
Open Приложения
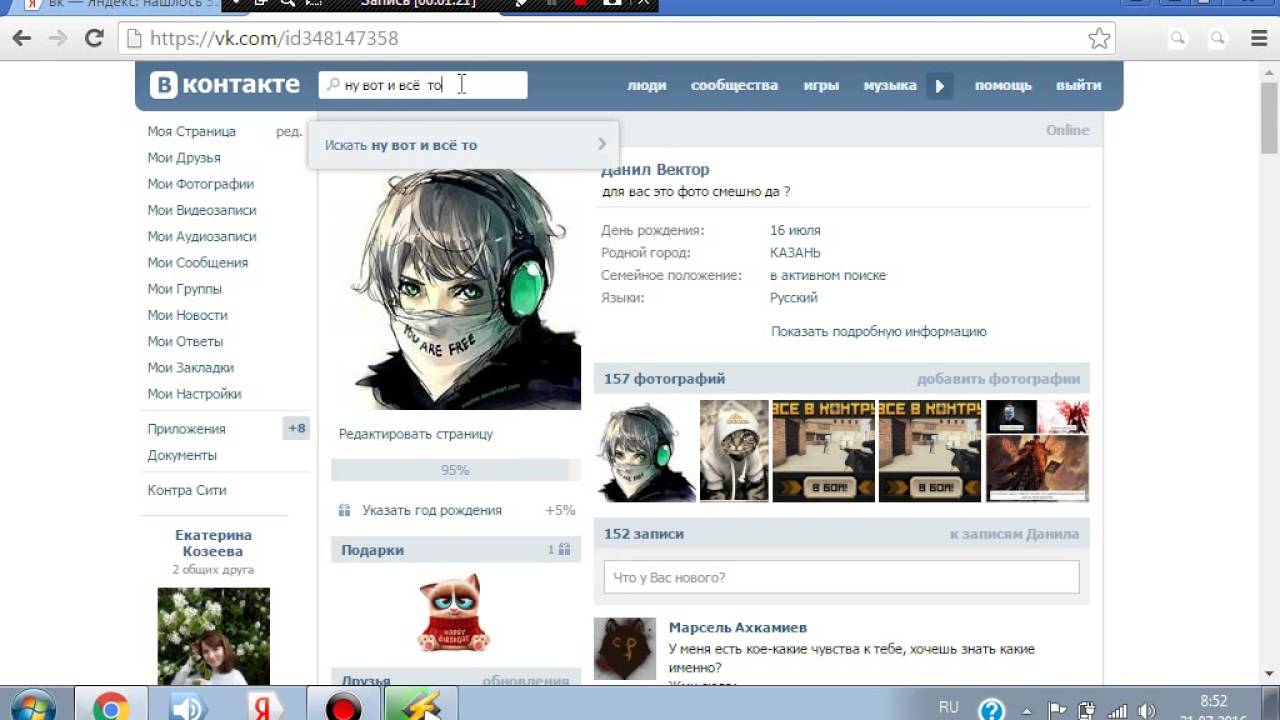(x=187, y=428)
